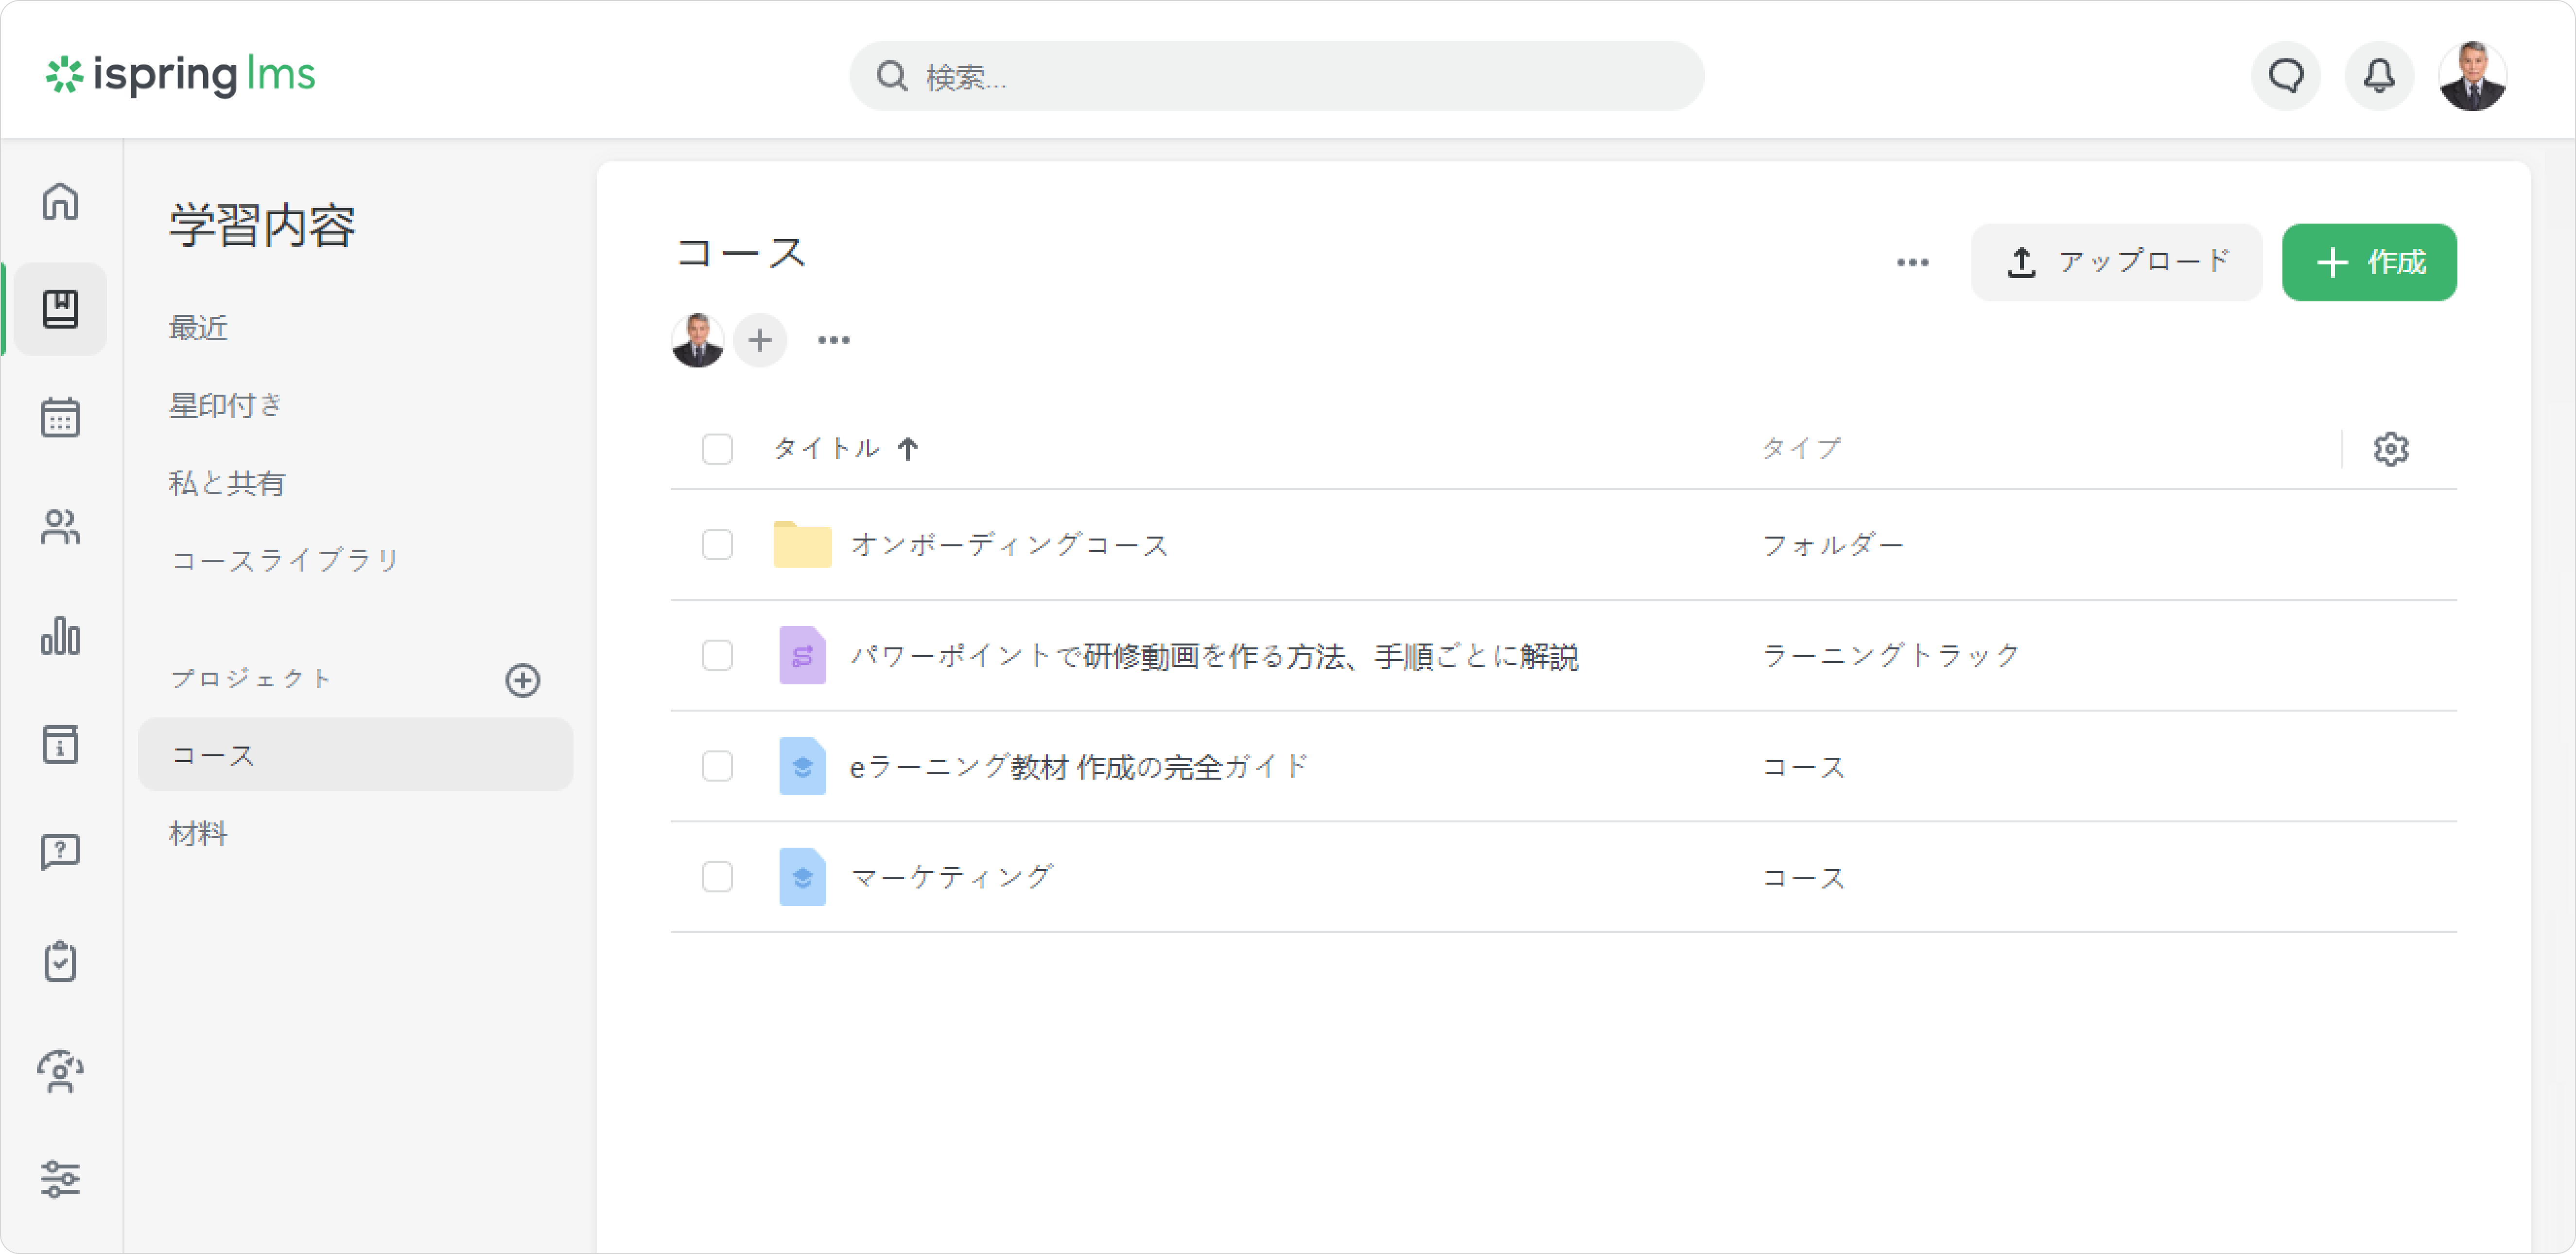Open the more options menu beside アップロード

[x=1912, y=263]
